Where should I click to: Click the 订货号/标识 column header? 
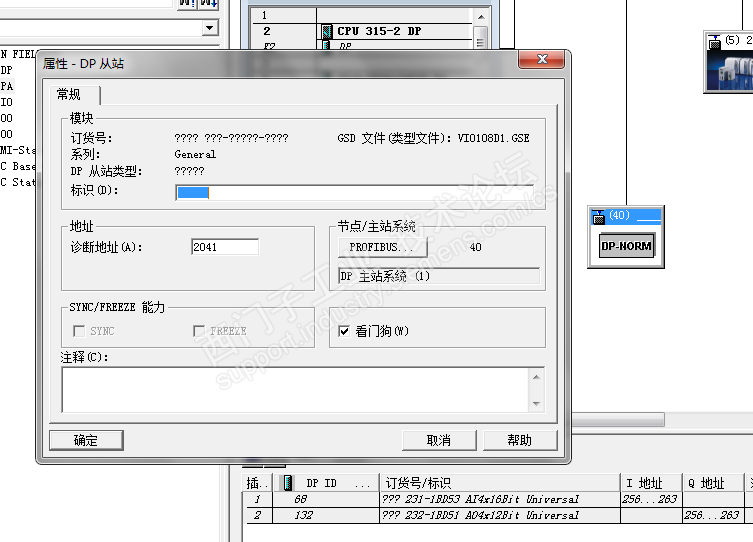click(500, 483)
